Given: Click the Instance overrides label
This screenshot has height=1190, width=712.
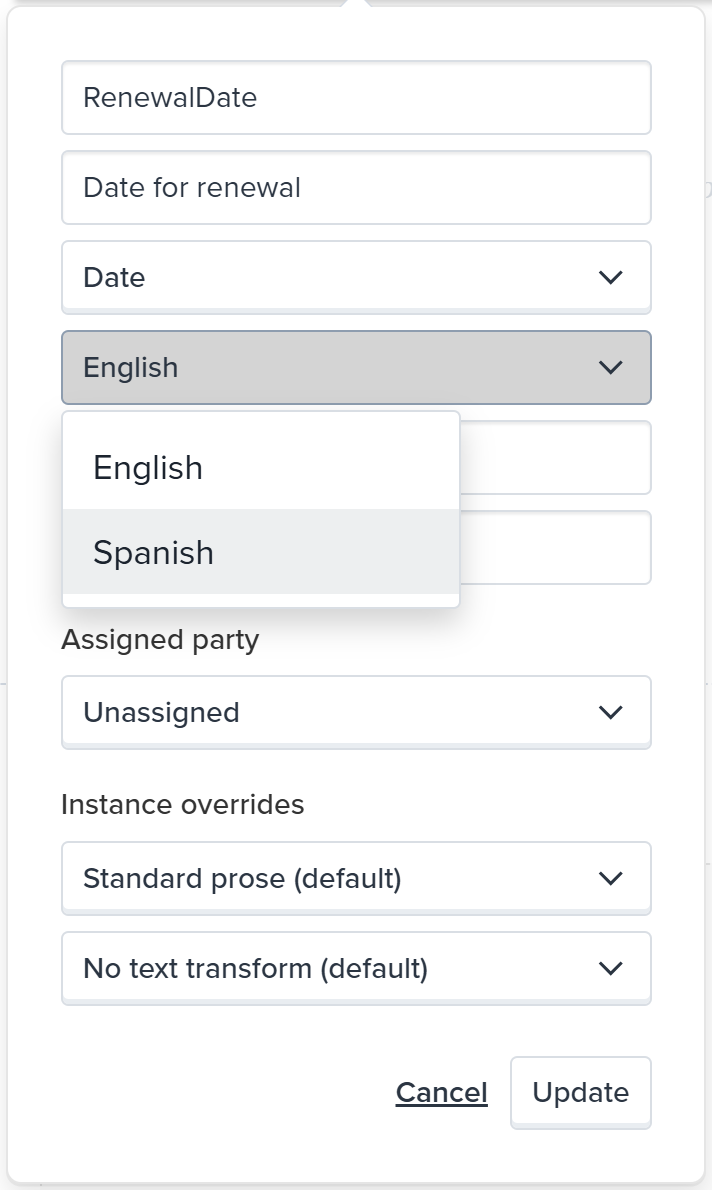Looking at the screenshot, I should pos(182,804).
